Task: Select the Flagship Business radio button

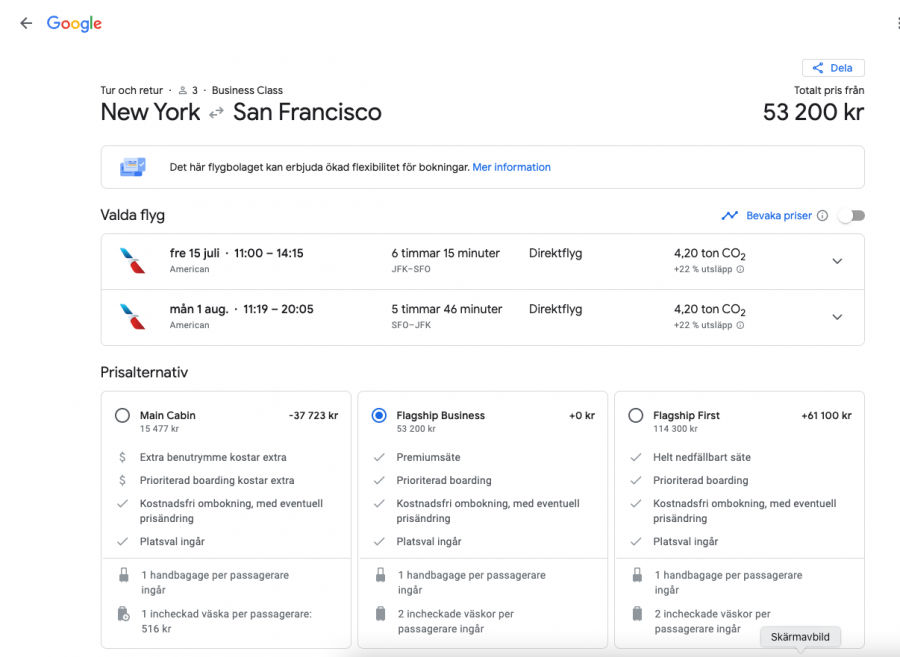Action: (379, 416)
